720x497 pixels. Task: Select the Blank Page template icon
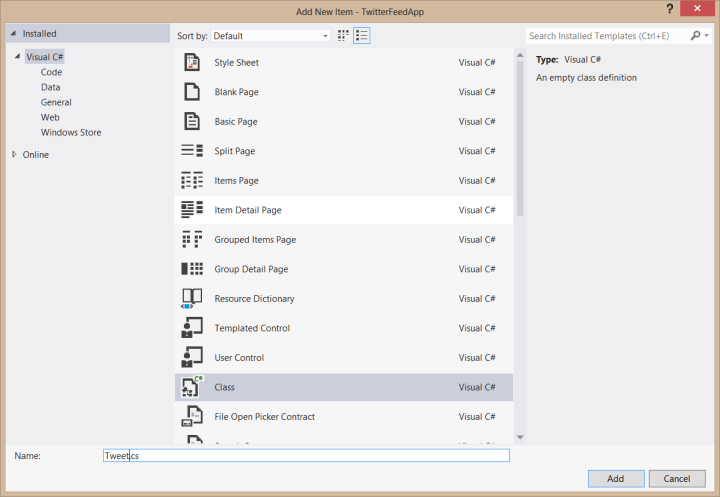(x=192, y=92)
